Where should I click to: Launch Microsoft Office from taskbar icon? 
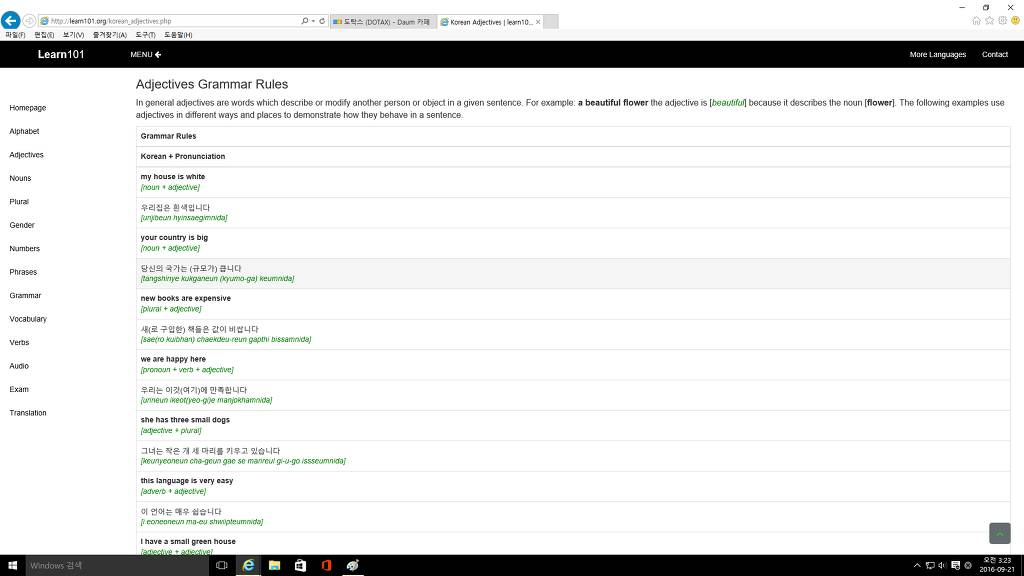(x=326, y=565)
